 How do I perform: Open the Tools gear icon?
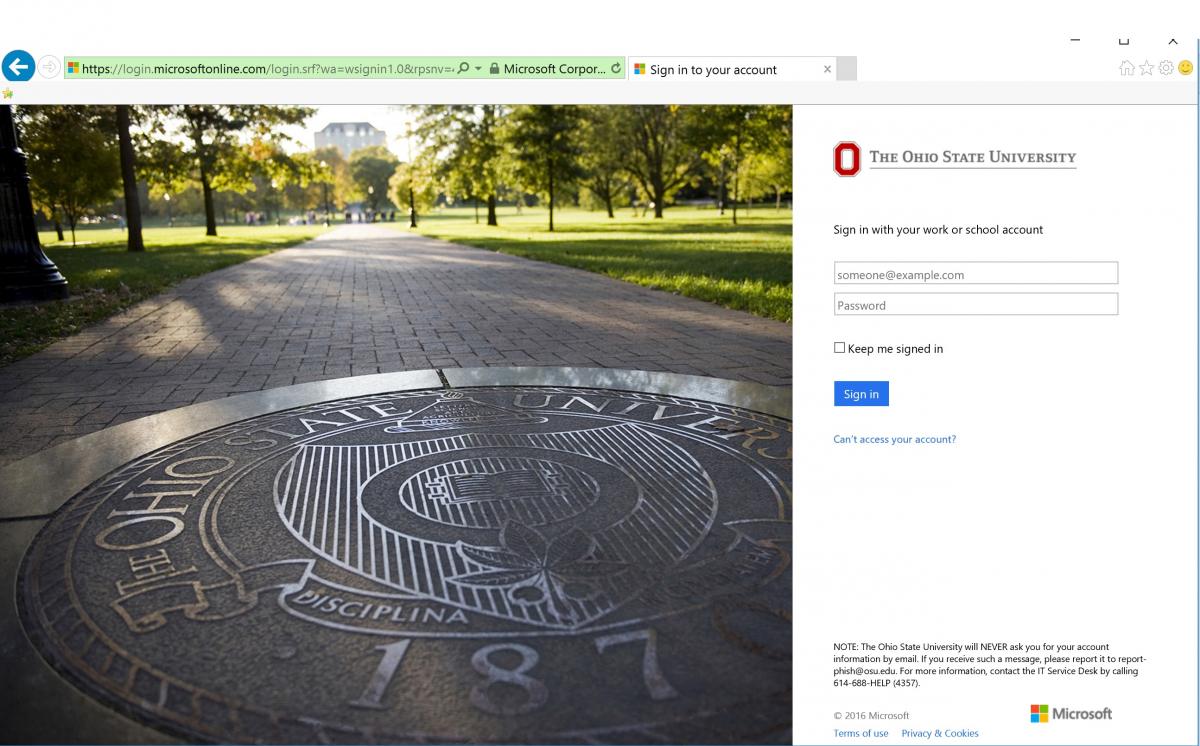1166,68
